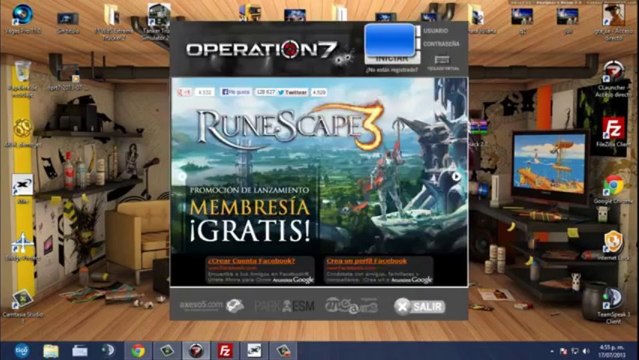Select the white X desktop shortcut icon
The width and height of the screenshot is (639, 360).
point(22,189)
